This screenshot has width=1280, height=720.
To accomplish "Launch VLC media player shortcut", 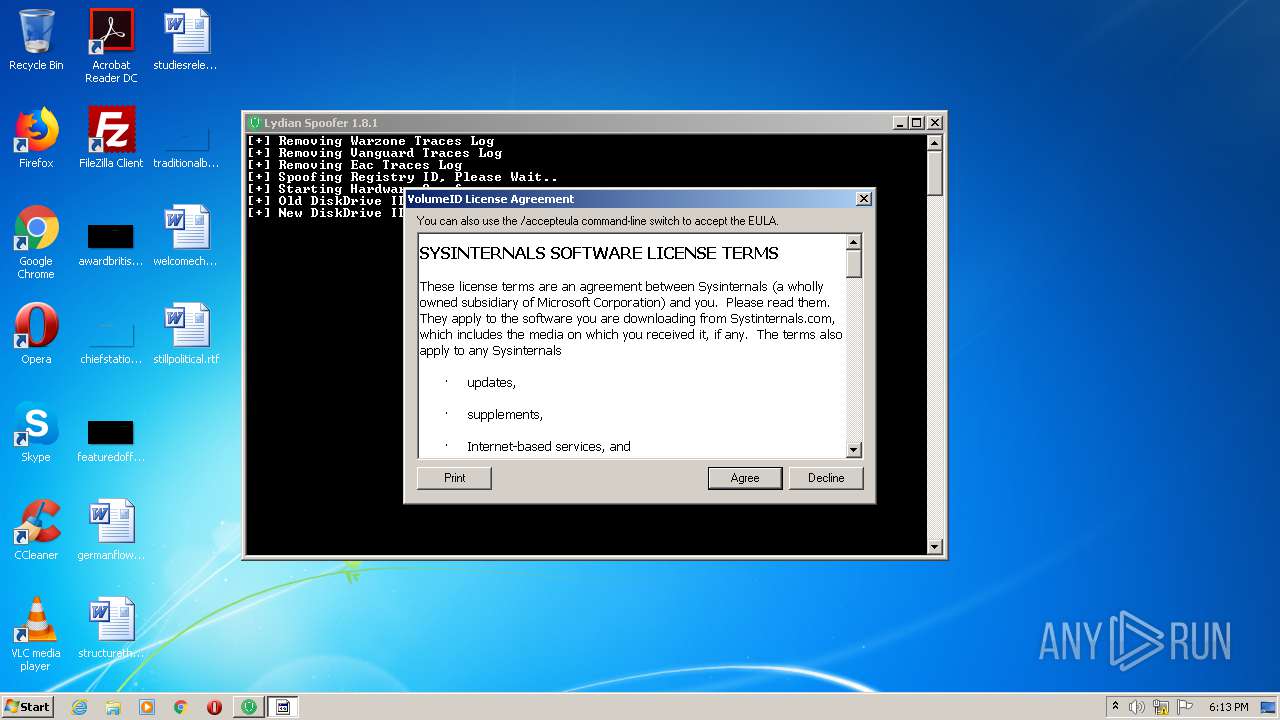I will 36,634.
